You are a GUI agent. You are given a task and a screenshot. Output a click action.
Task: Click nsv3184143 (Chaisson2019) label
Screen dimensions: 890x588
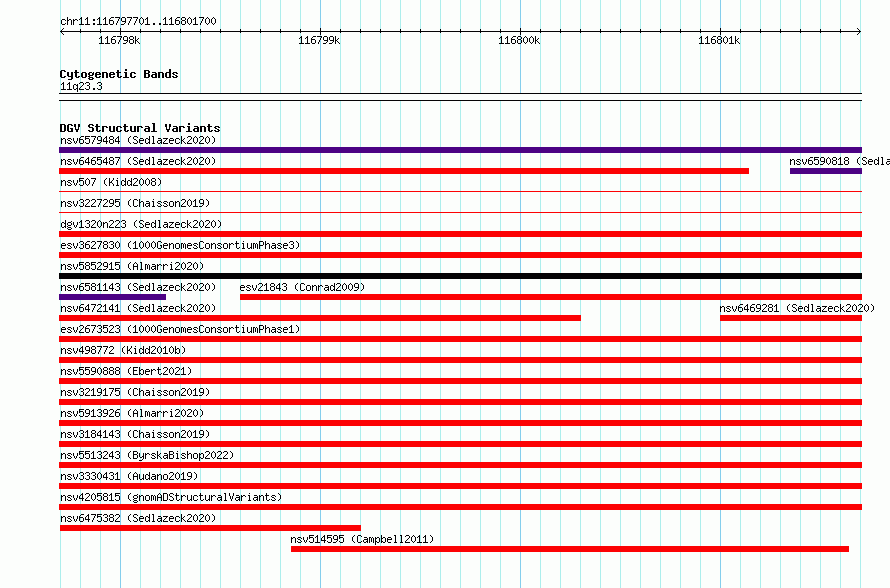pyautogui.click(x=135, y=434)
